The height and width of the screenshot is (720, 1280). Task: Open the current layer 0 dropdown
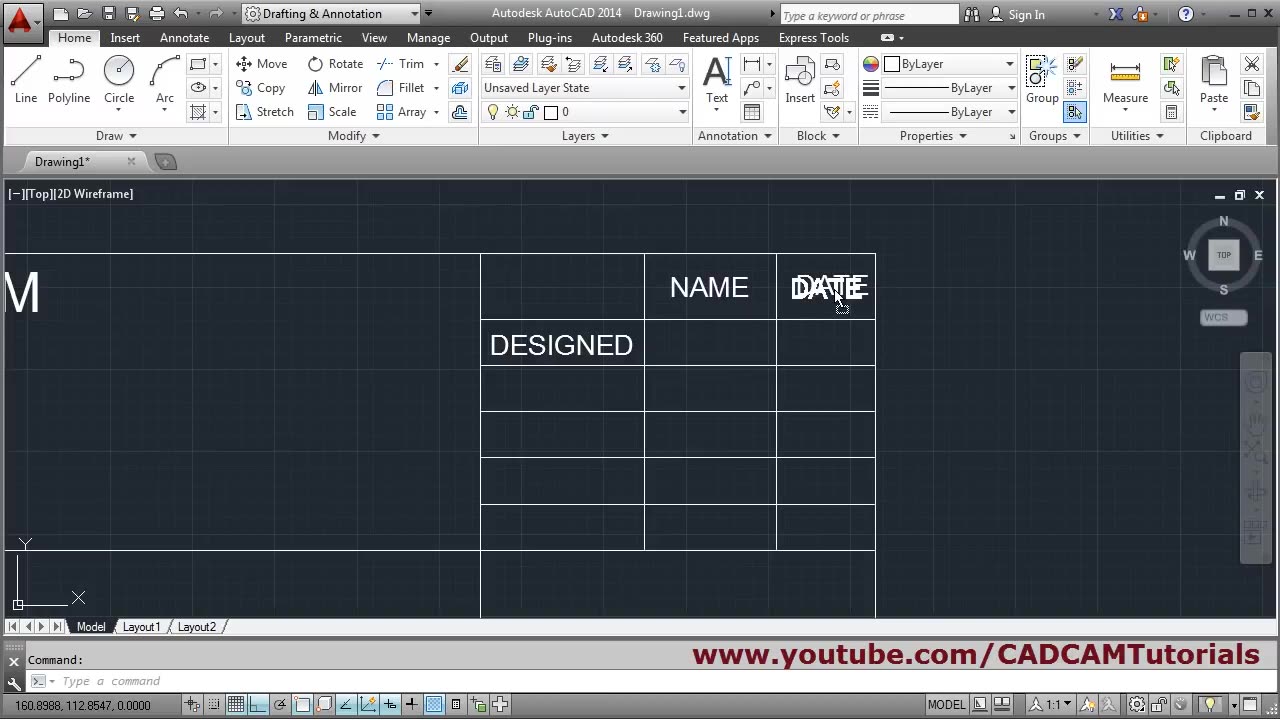pyautogui.click(x=585, y=112)
